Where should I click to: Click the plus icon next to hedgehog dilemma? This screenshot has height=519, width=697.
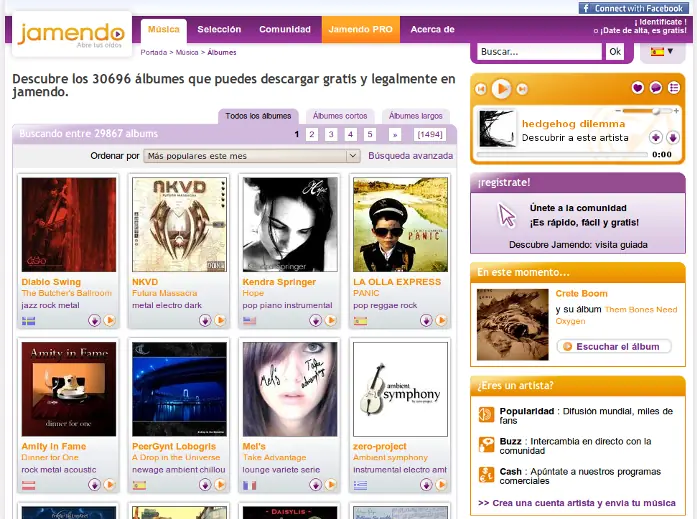pos(656,137)
